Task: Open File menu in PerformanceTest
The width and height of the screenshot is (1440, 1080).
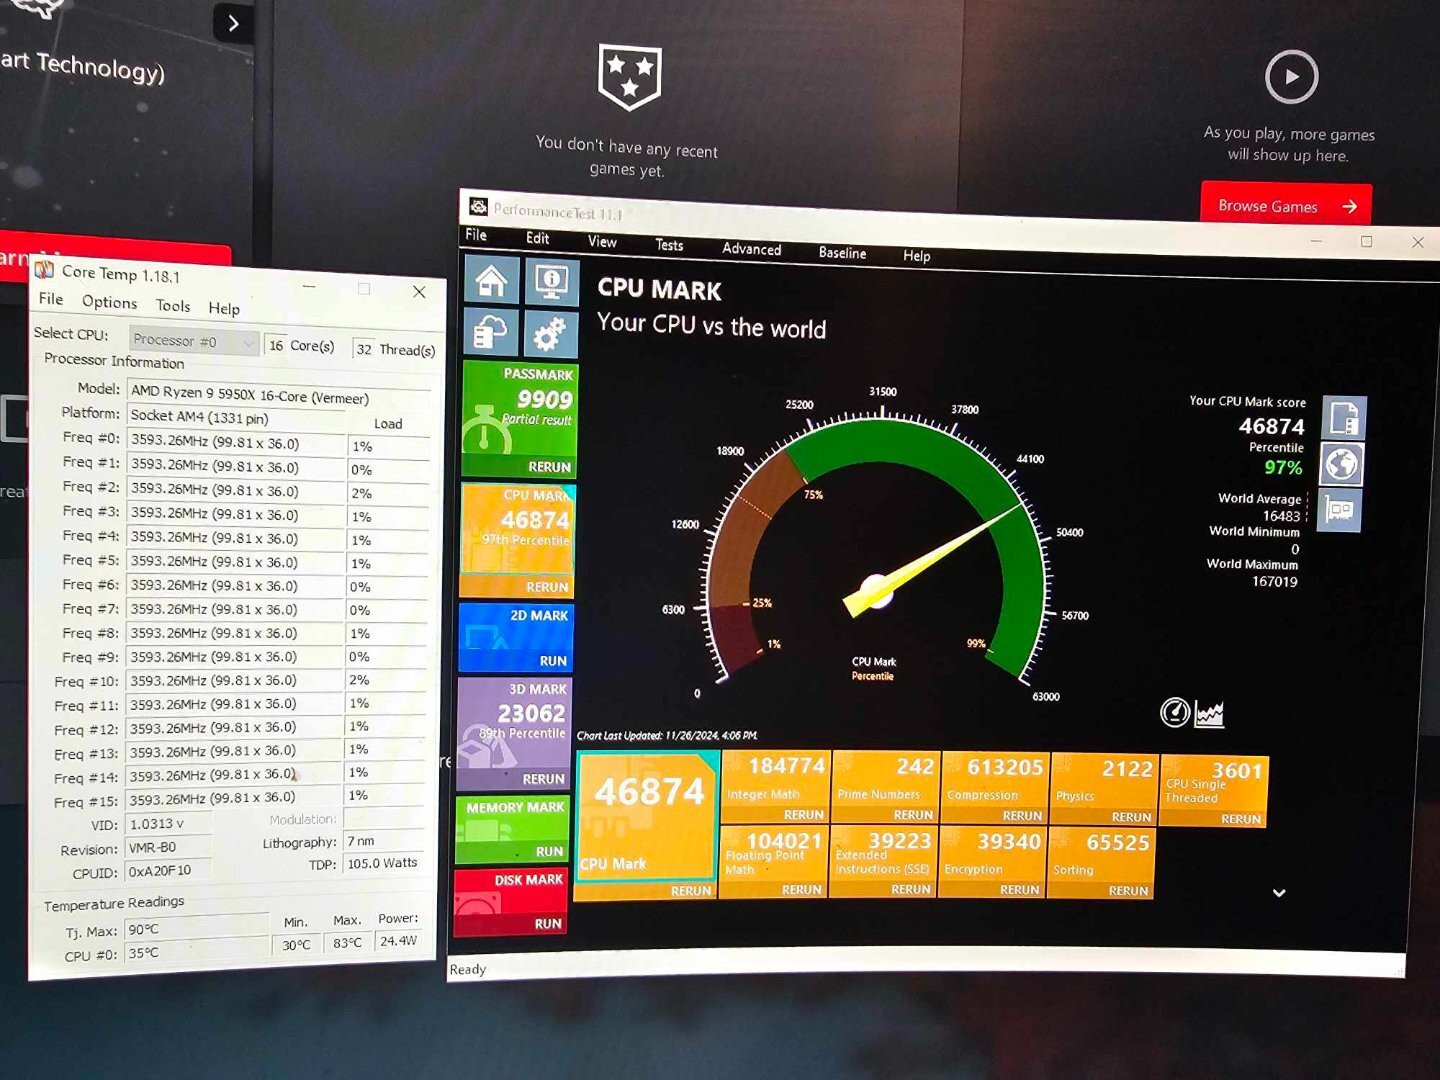Action: point(476,235)
